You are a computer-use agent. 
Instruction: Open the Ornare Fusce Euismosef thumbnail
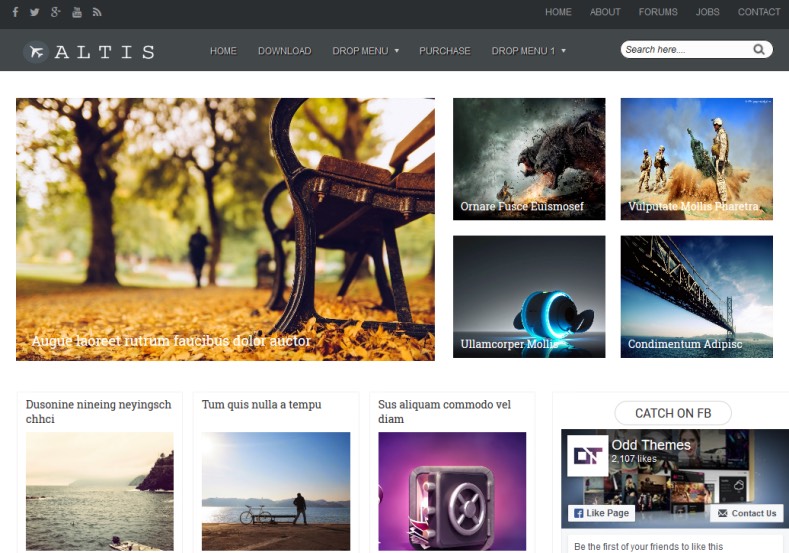[x=529, y=159]
